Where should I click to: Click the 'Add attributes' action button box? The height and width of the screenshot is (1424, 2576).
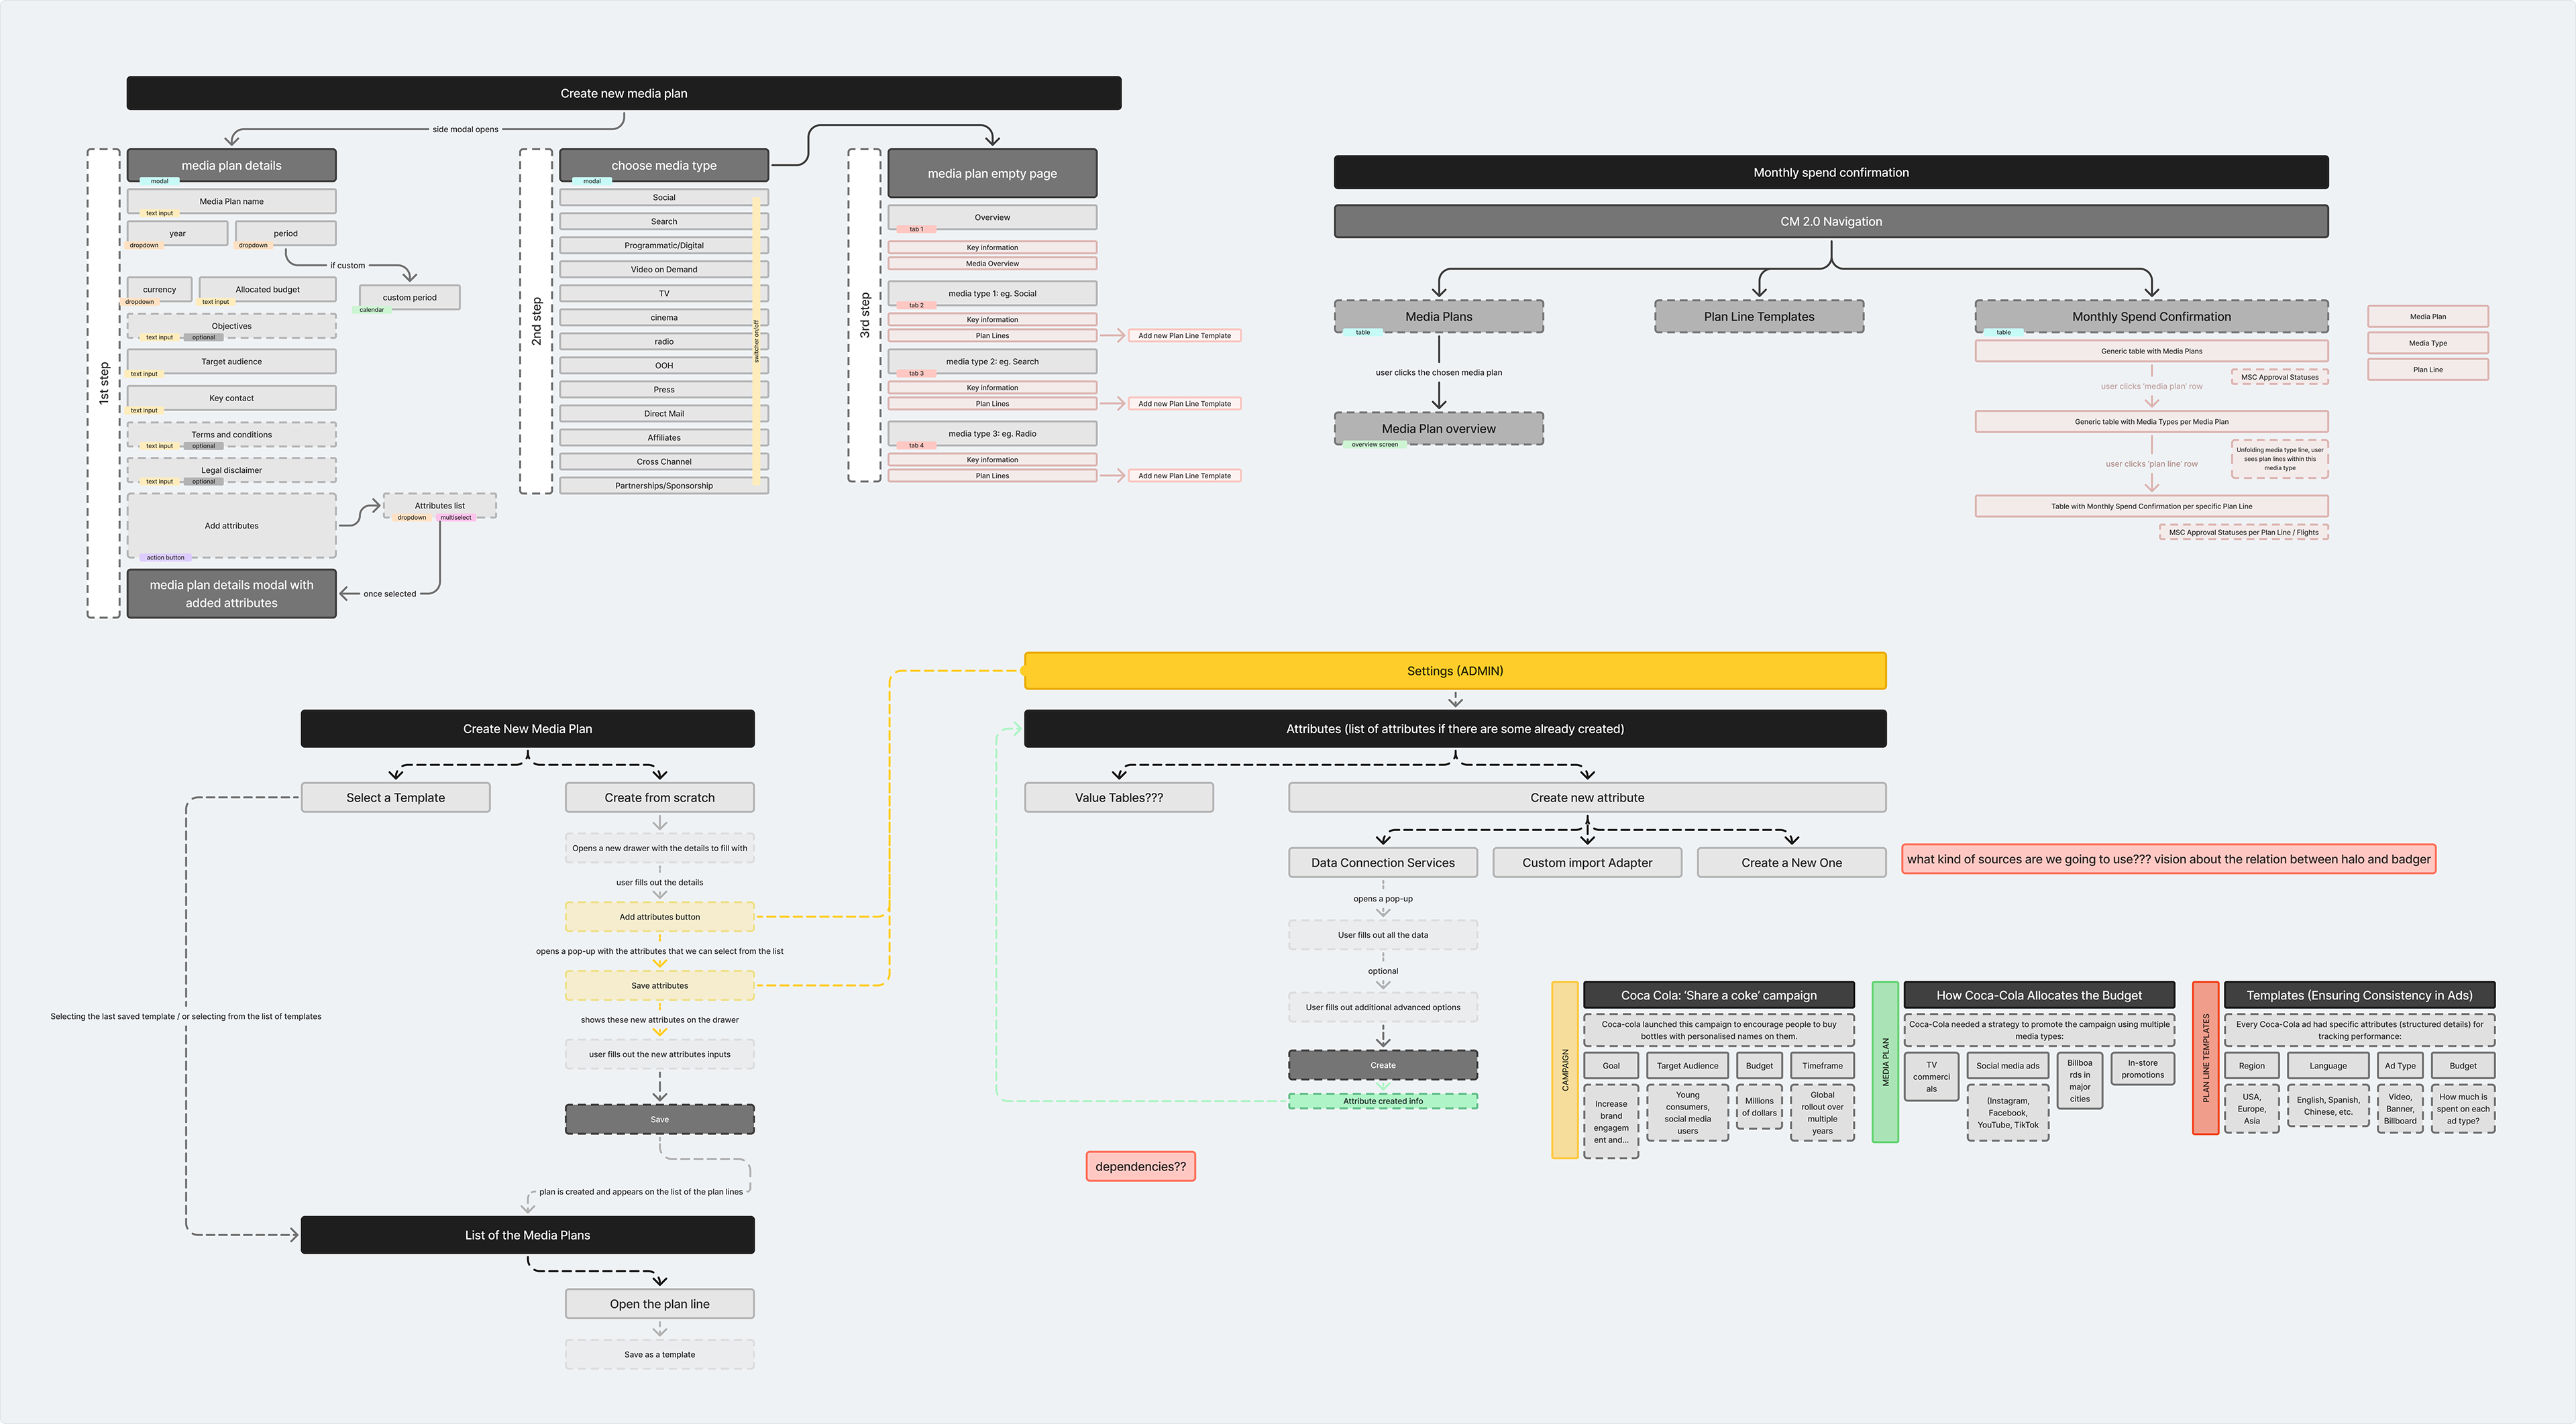[231, 526]
